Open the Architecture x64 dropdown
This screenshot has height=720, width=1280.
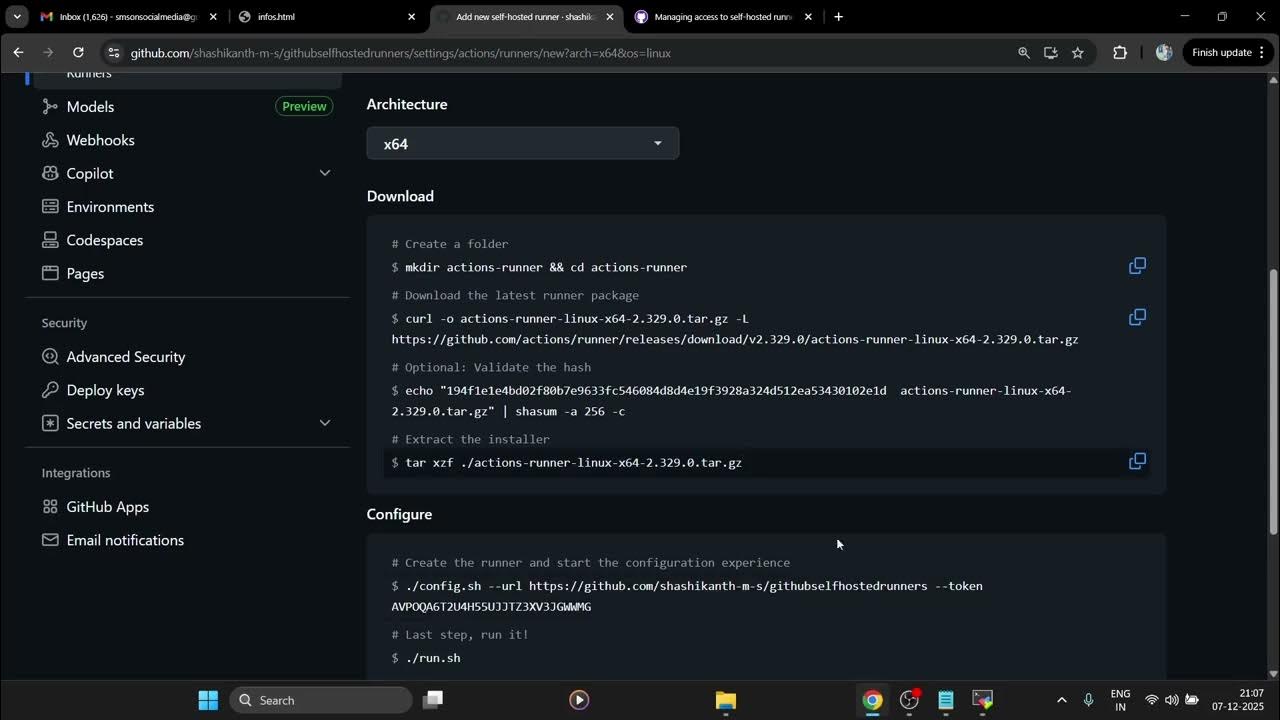tap(522, 143)
